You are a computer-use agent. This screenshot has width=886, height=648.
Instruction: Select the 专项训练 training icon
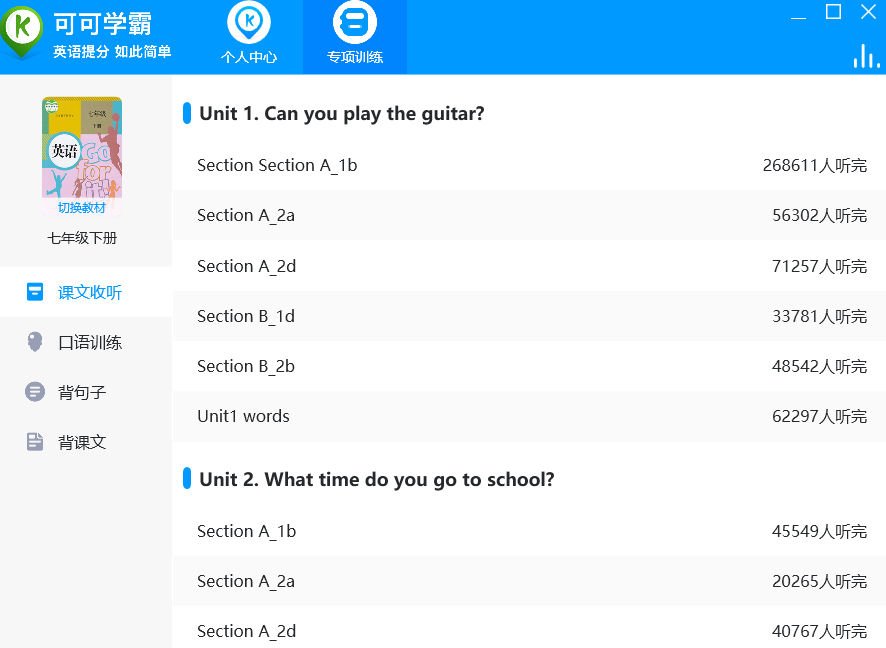pyautogui.click(x=354, y=23)
